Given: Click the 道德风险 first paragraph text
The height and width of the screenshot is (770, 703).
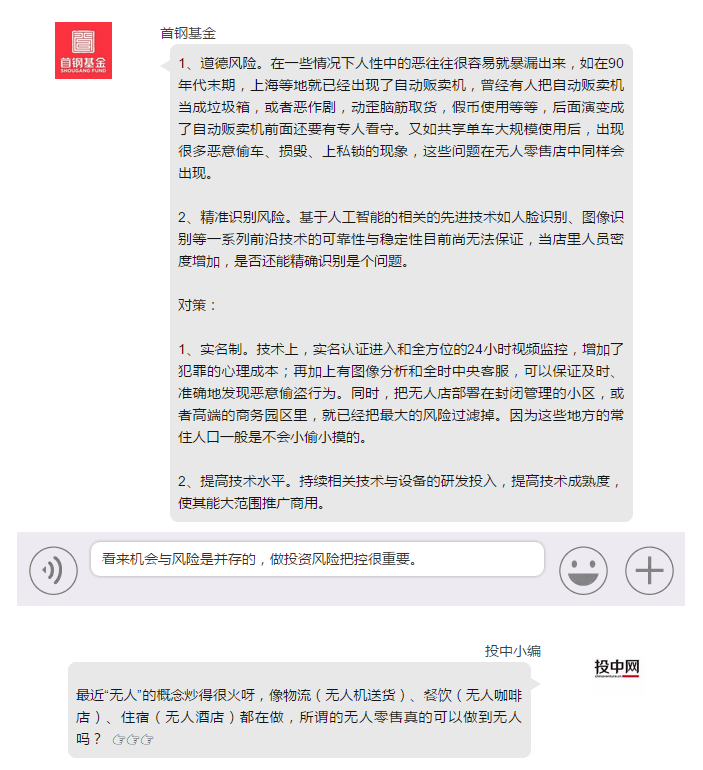Looking at the screenshot, I should point(401,118).
